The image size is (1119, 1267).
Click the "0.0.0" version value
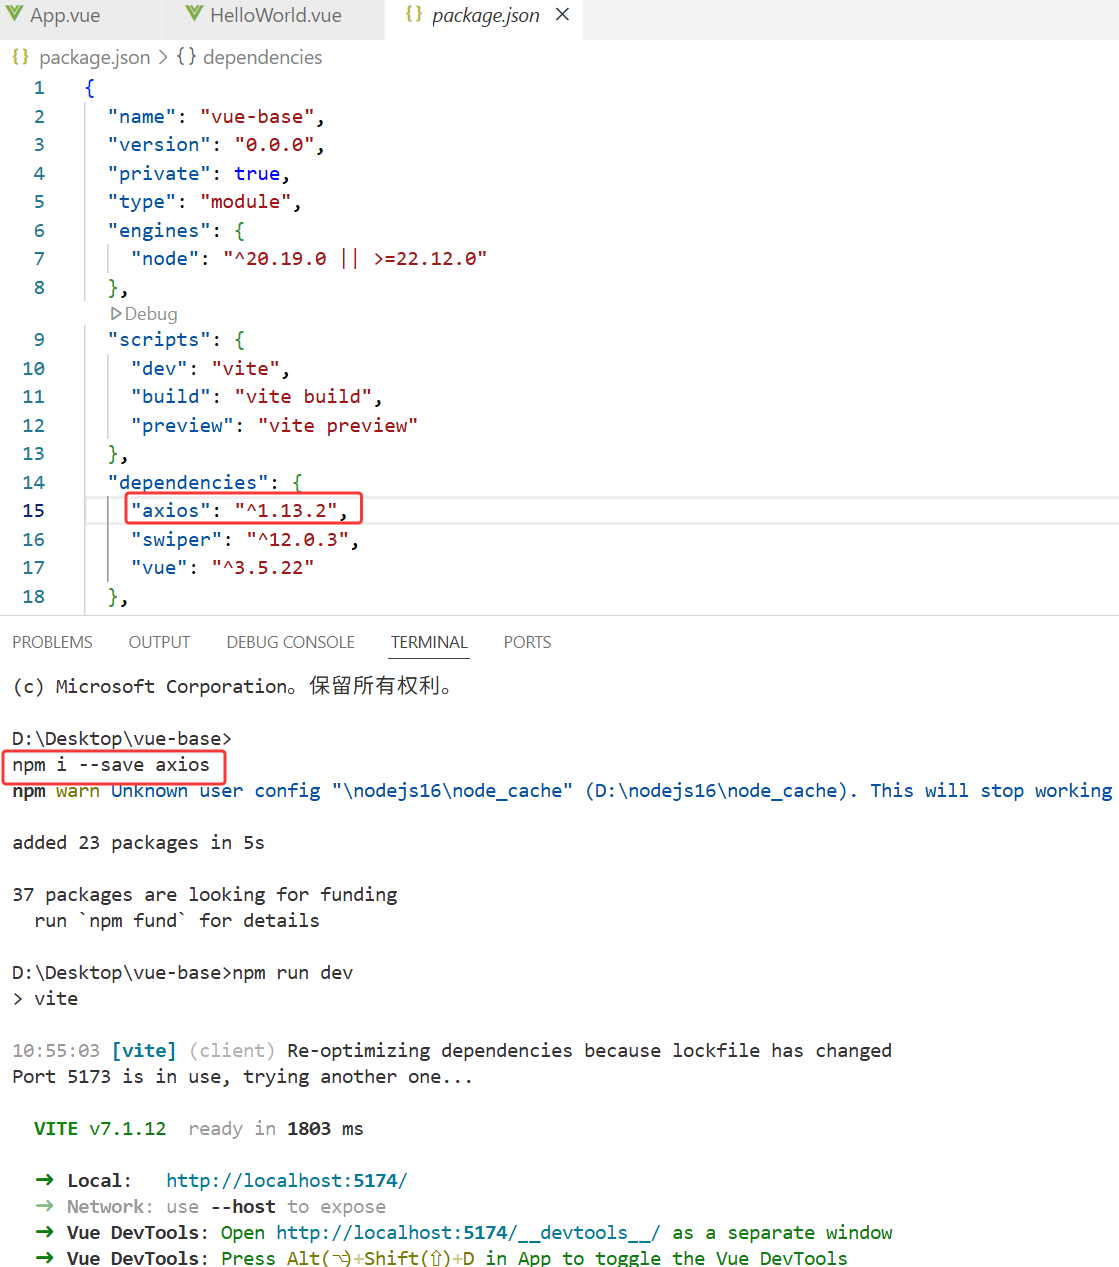[x=275, y=145]
